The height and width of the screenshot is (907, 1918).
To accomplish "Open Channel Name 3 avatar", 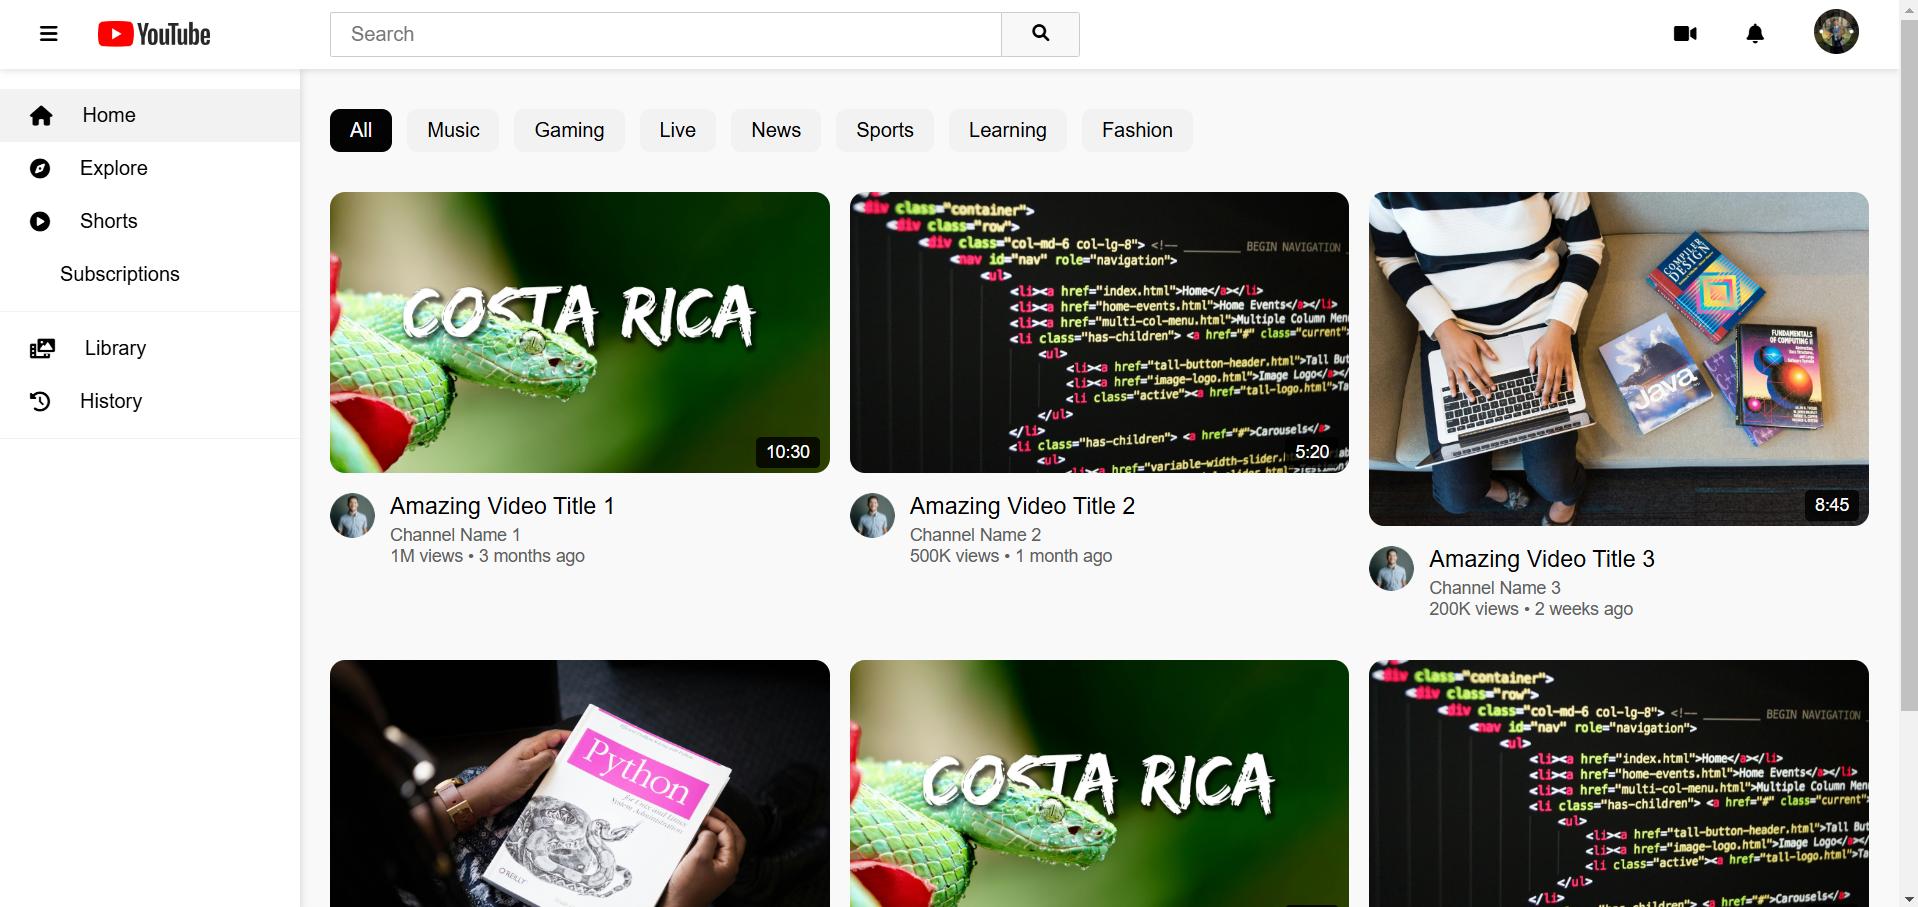I will pyautogui.click(x=1391, y=568).
